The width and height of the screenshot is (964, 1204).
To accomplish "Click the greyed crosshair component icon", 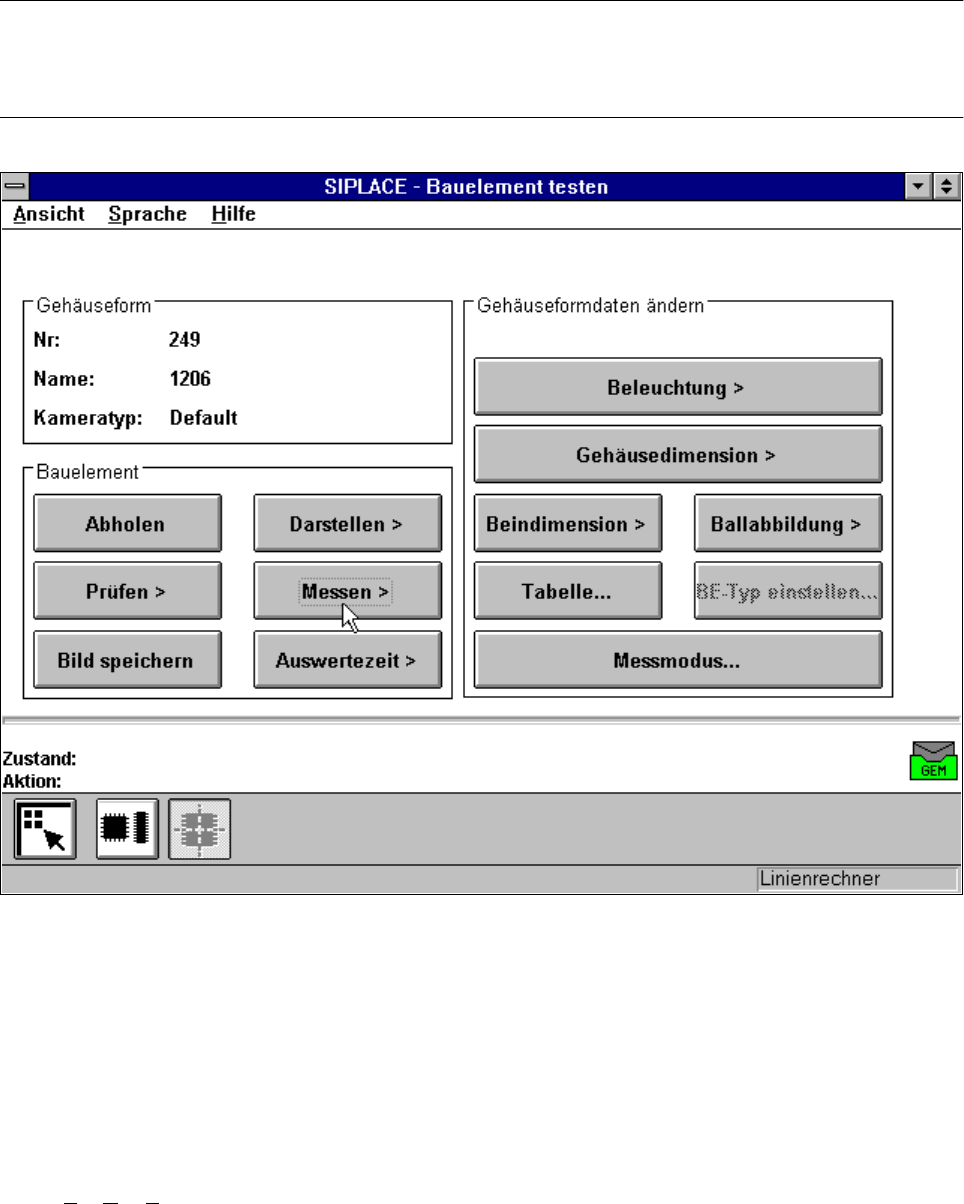I will click(x=200, y=830).
